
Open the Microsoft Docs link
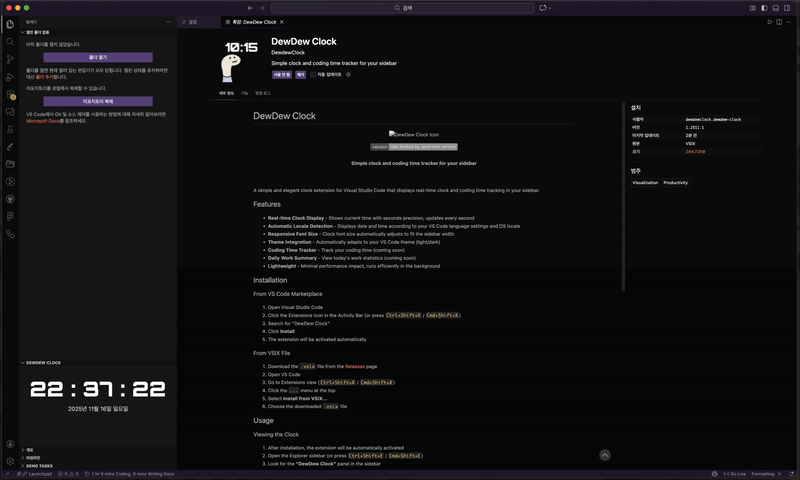(x=43, y=121)
